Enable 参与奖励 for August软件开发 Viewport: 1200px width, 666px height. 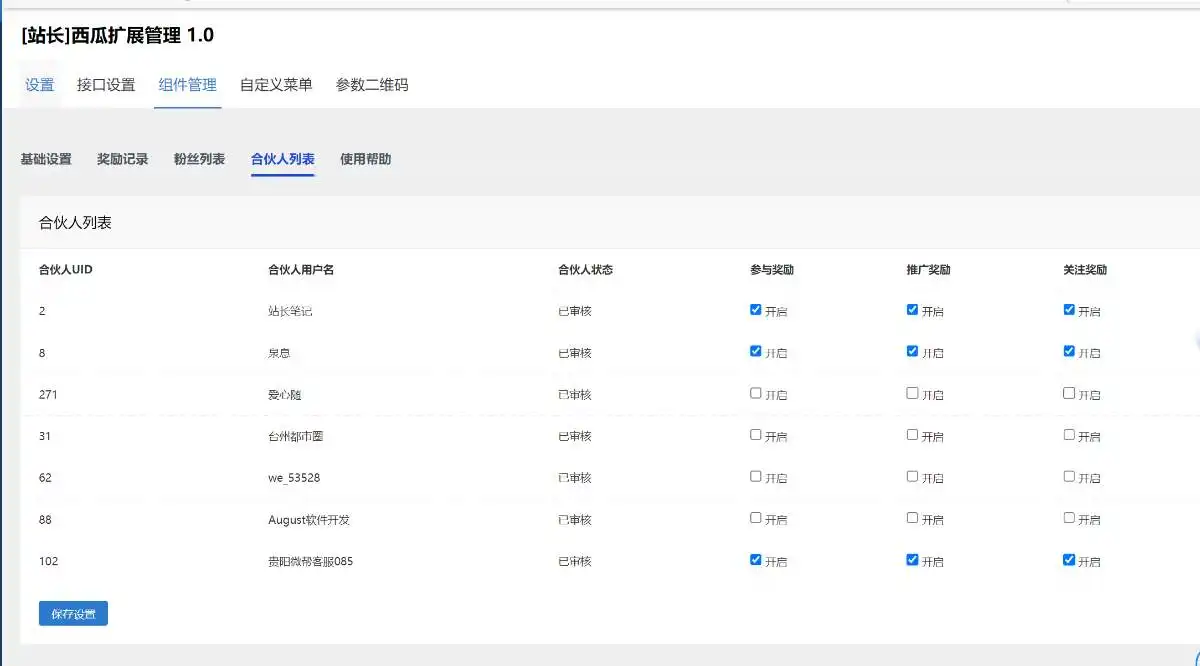pyautogui.click(x=756, y=518)
